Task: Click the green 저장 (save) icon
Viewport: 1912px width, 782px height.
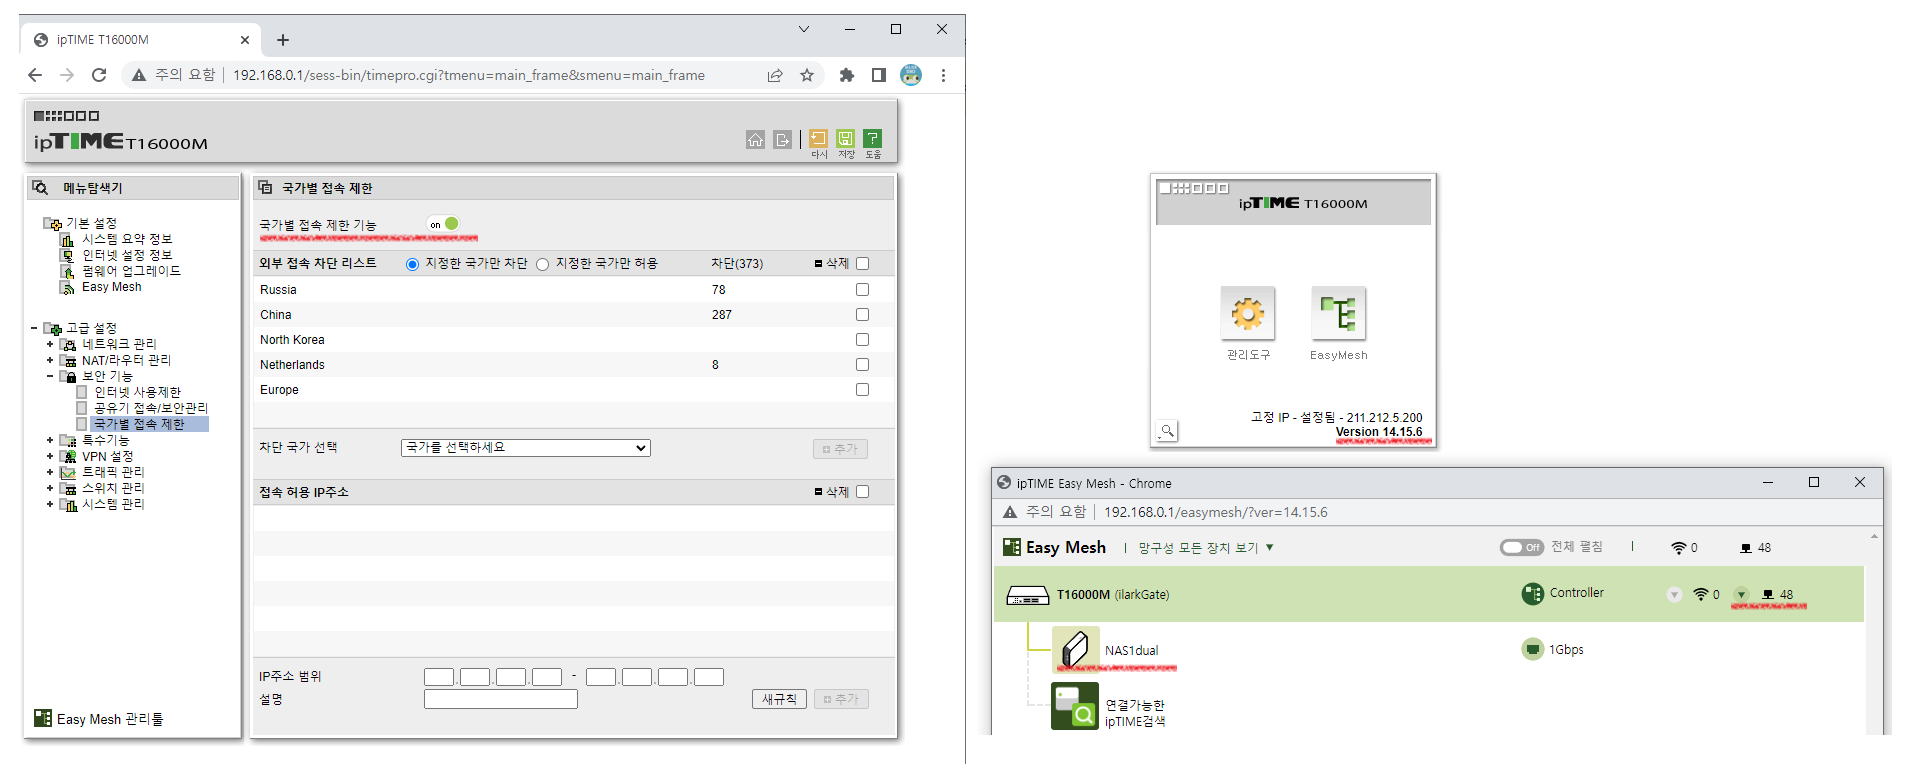Action: [846, 139]
